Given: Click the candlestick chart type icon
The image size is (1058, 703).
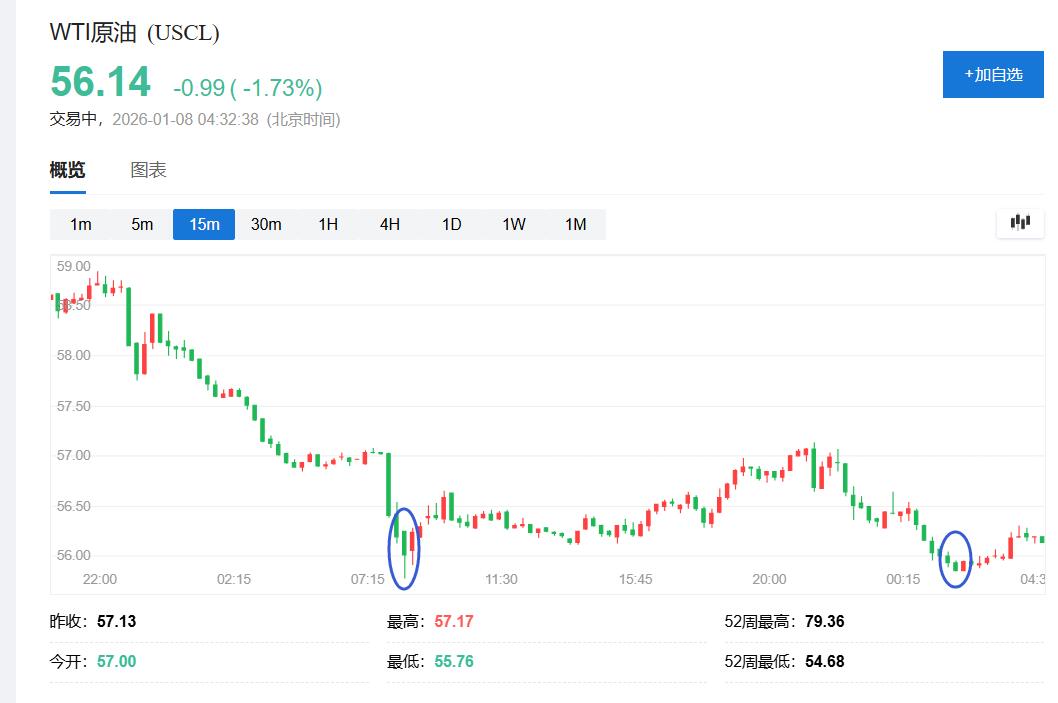Looking at the screenshot, I should point(1020,223).
